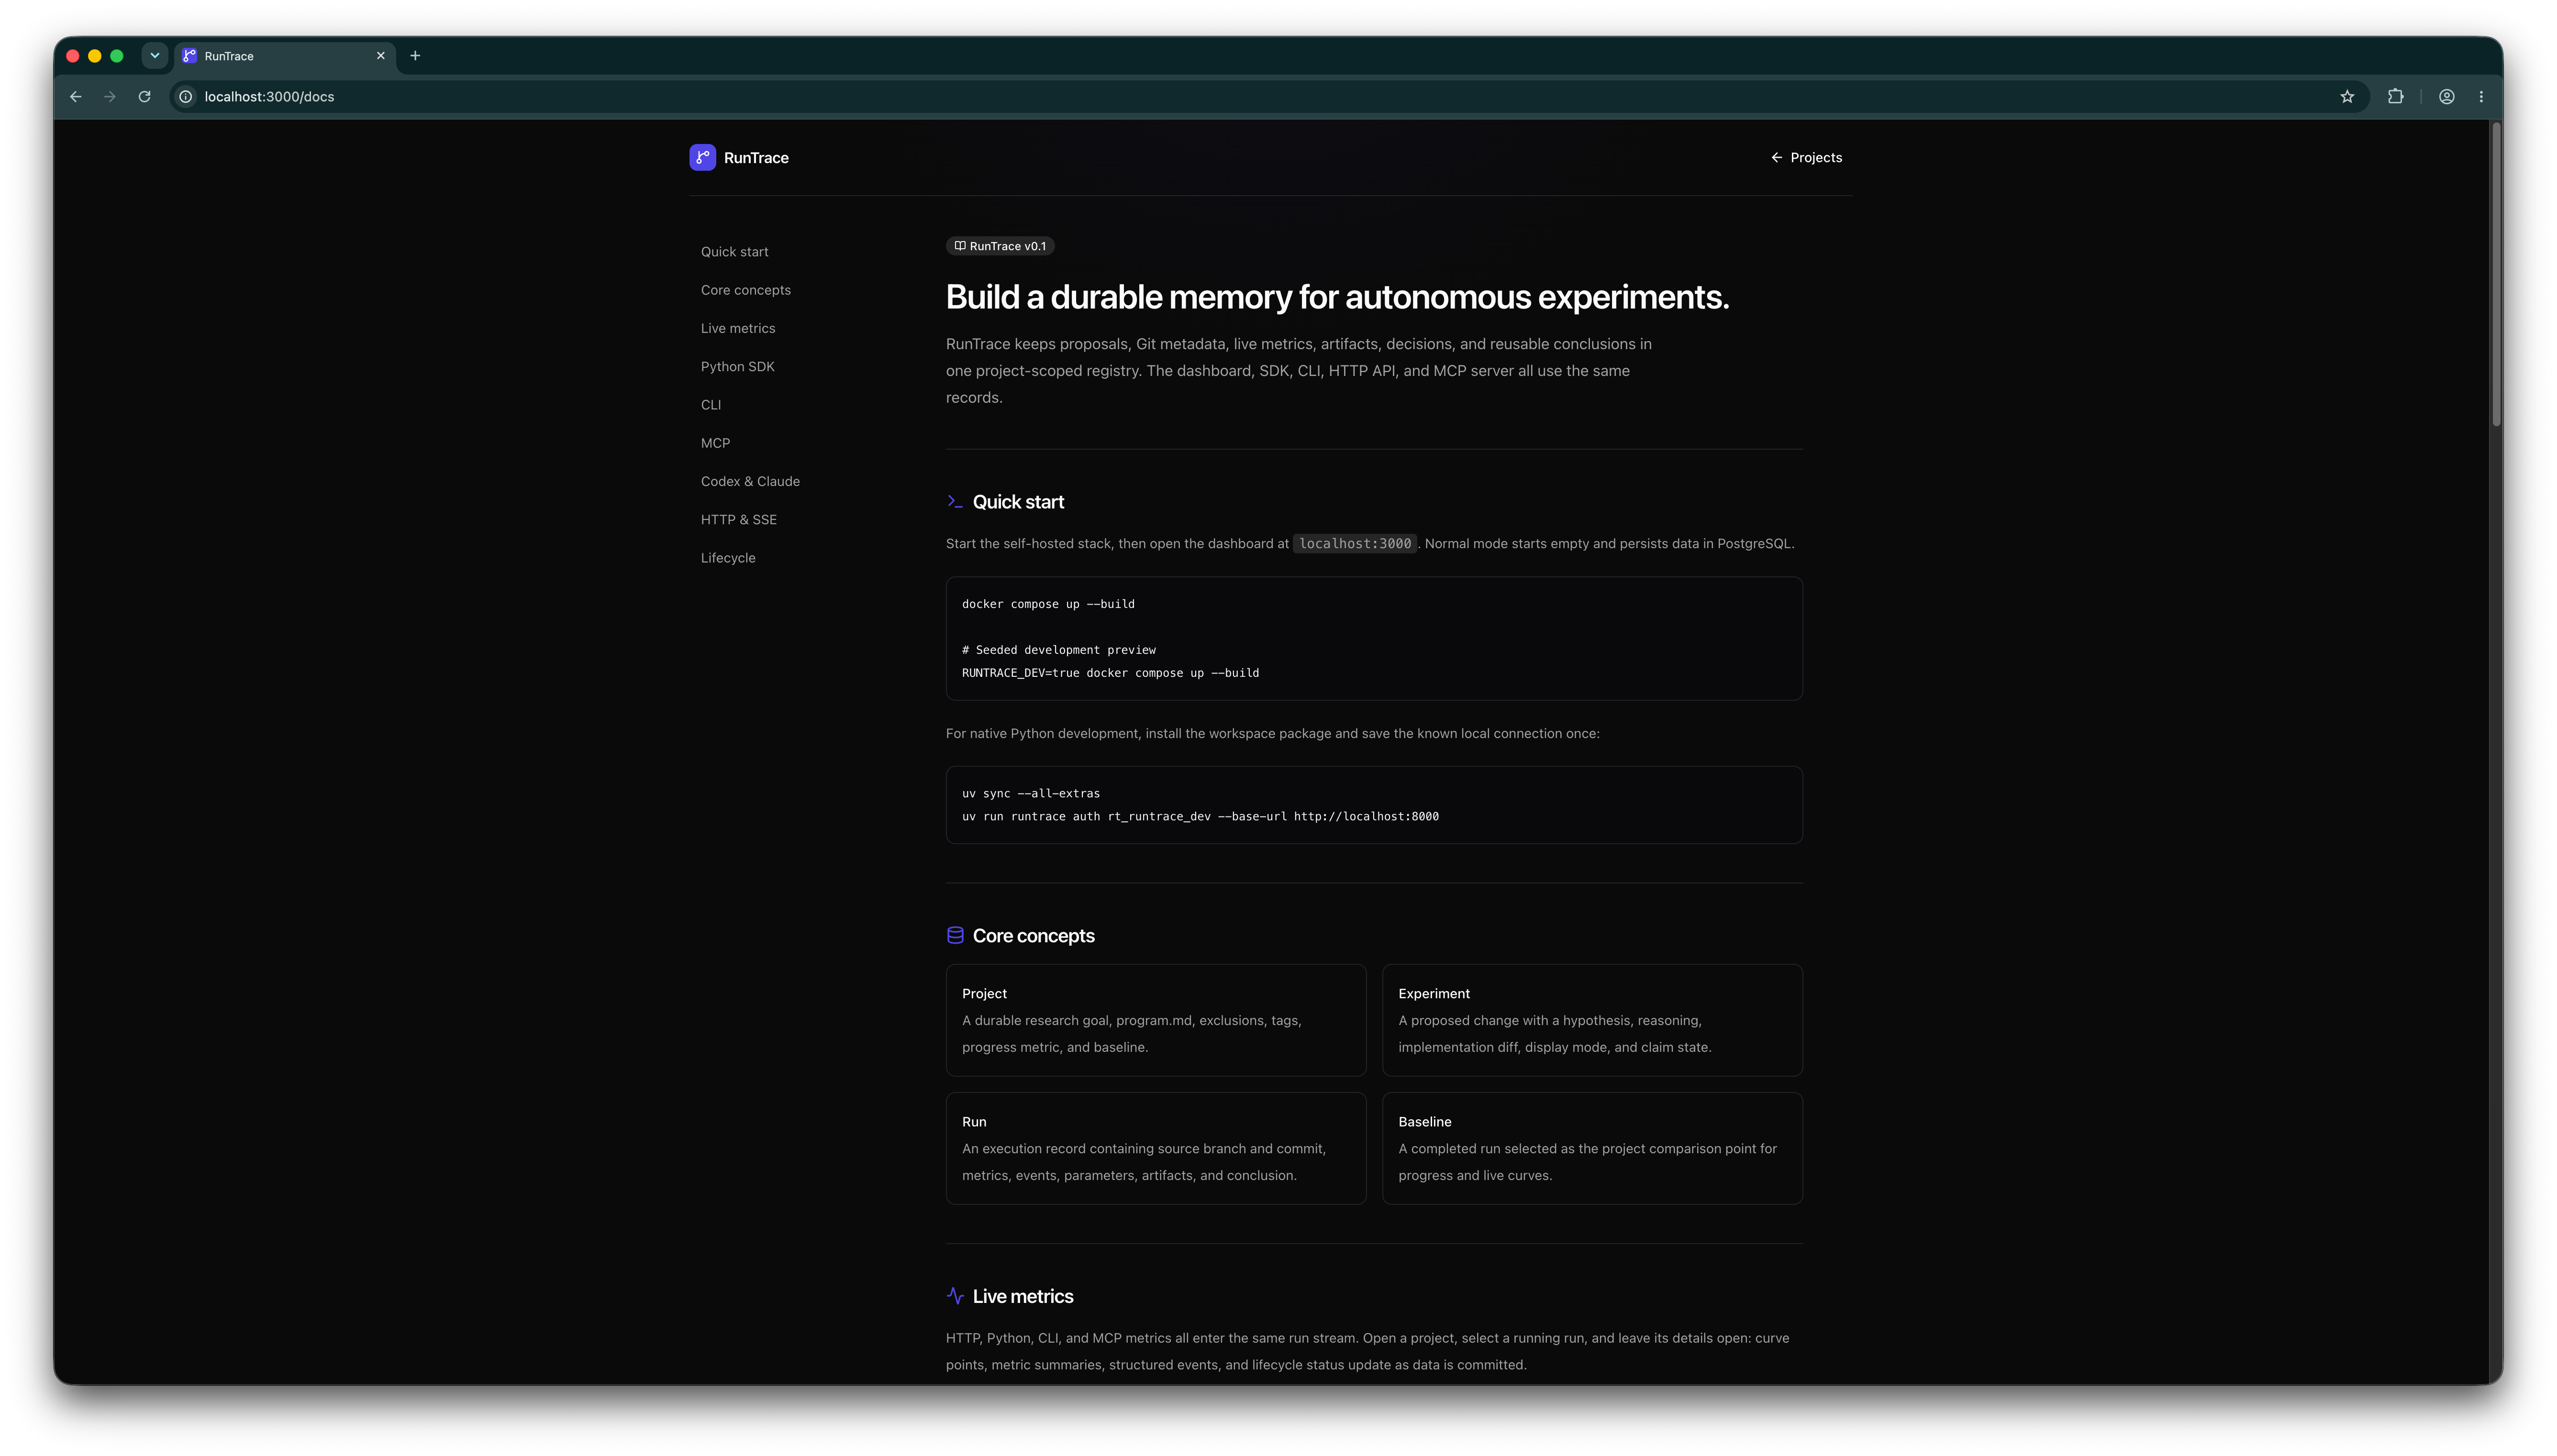The height and width of the screenshot is (1456, 2557).
Task: Open the tab search dropdown
Action: pos(155,56)
